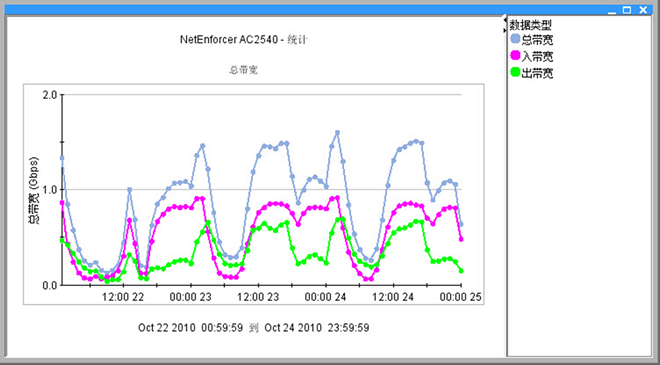
Task: Click the 12:00 22 time axis label
Action: [123, 297]
